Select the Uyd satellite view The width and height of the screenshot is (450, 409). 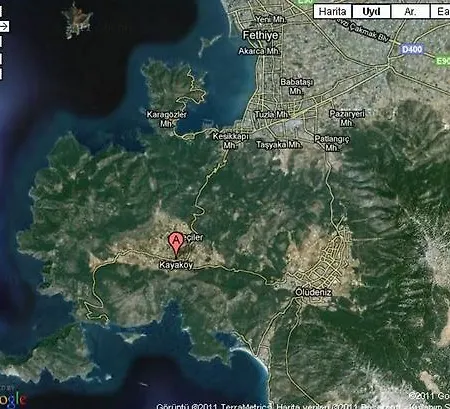point(371,12)
